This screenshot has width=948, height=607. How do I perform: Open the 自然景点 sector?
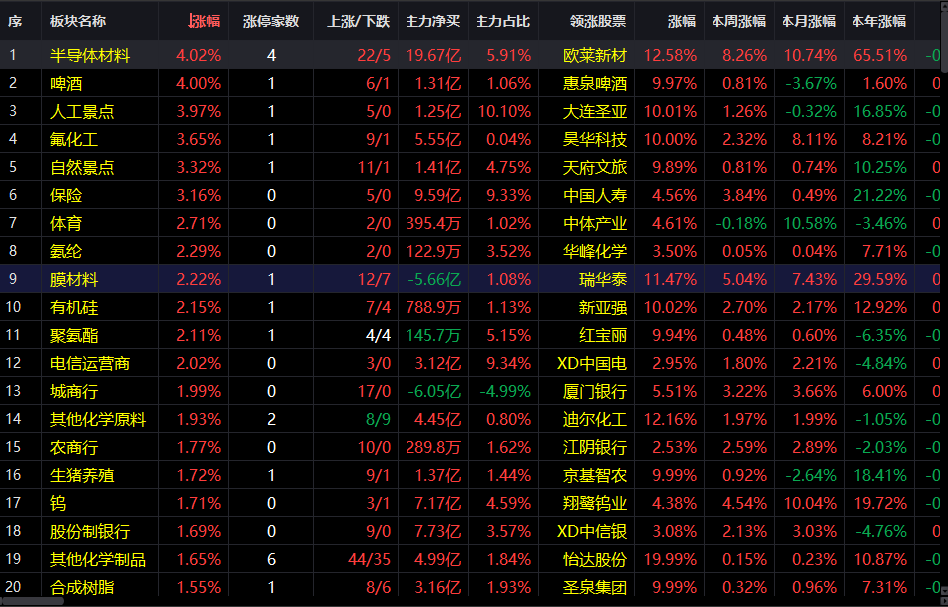82,167
